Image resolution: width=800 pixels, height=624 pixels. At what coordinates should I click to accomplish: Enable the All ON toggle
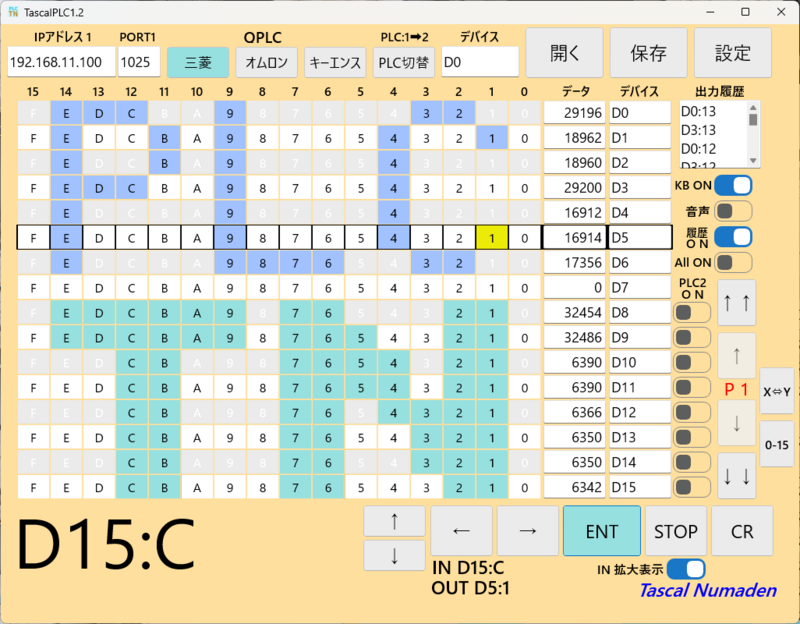point(733,263)
